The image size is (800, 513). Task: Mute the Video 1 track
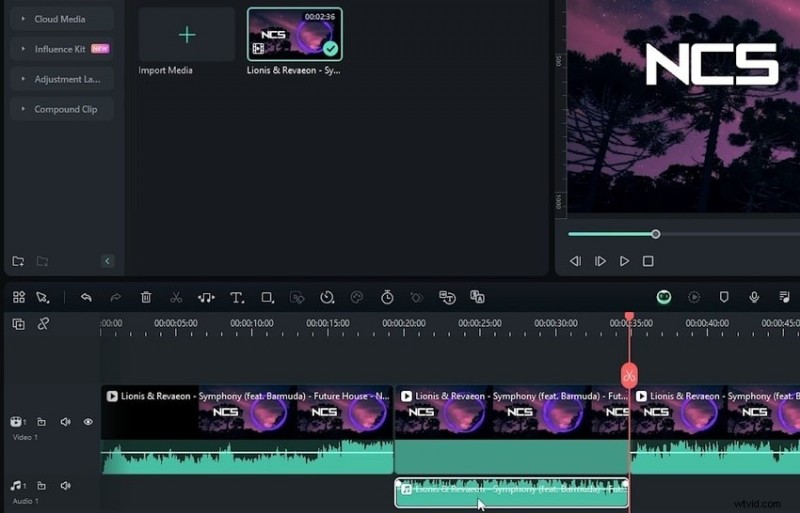[65, 422]
